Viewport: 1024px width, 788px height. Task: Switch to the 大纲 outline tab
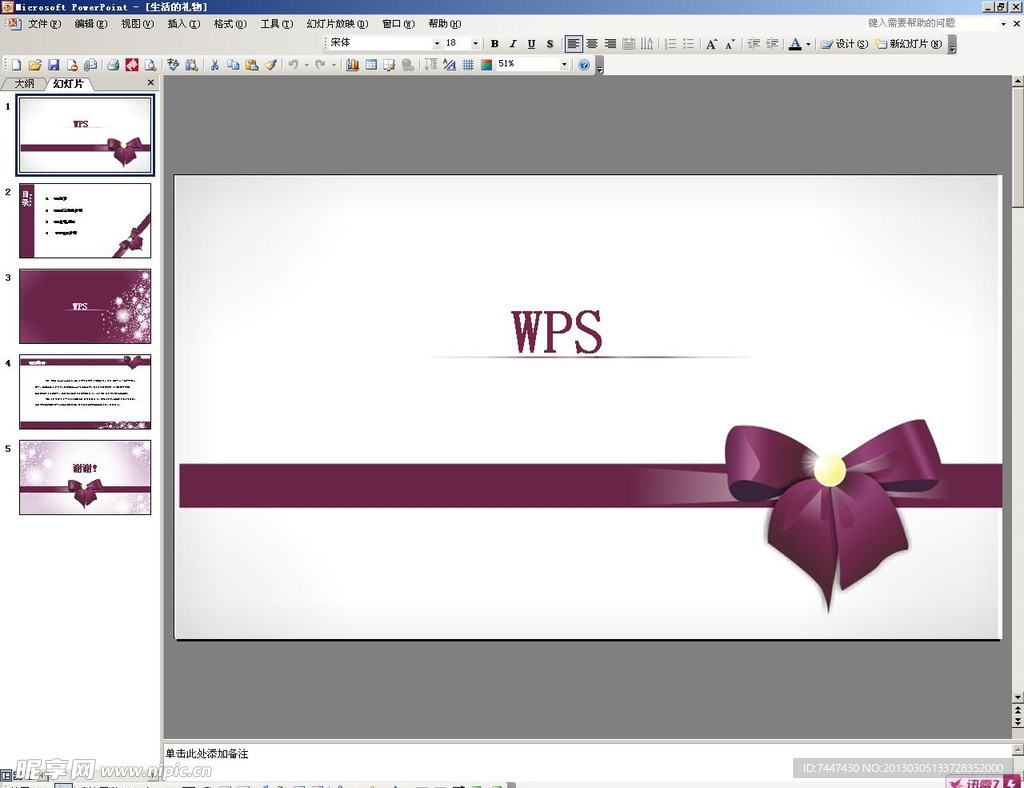pyautogui.click(x=24, y=84)
